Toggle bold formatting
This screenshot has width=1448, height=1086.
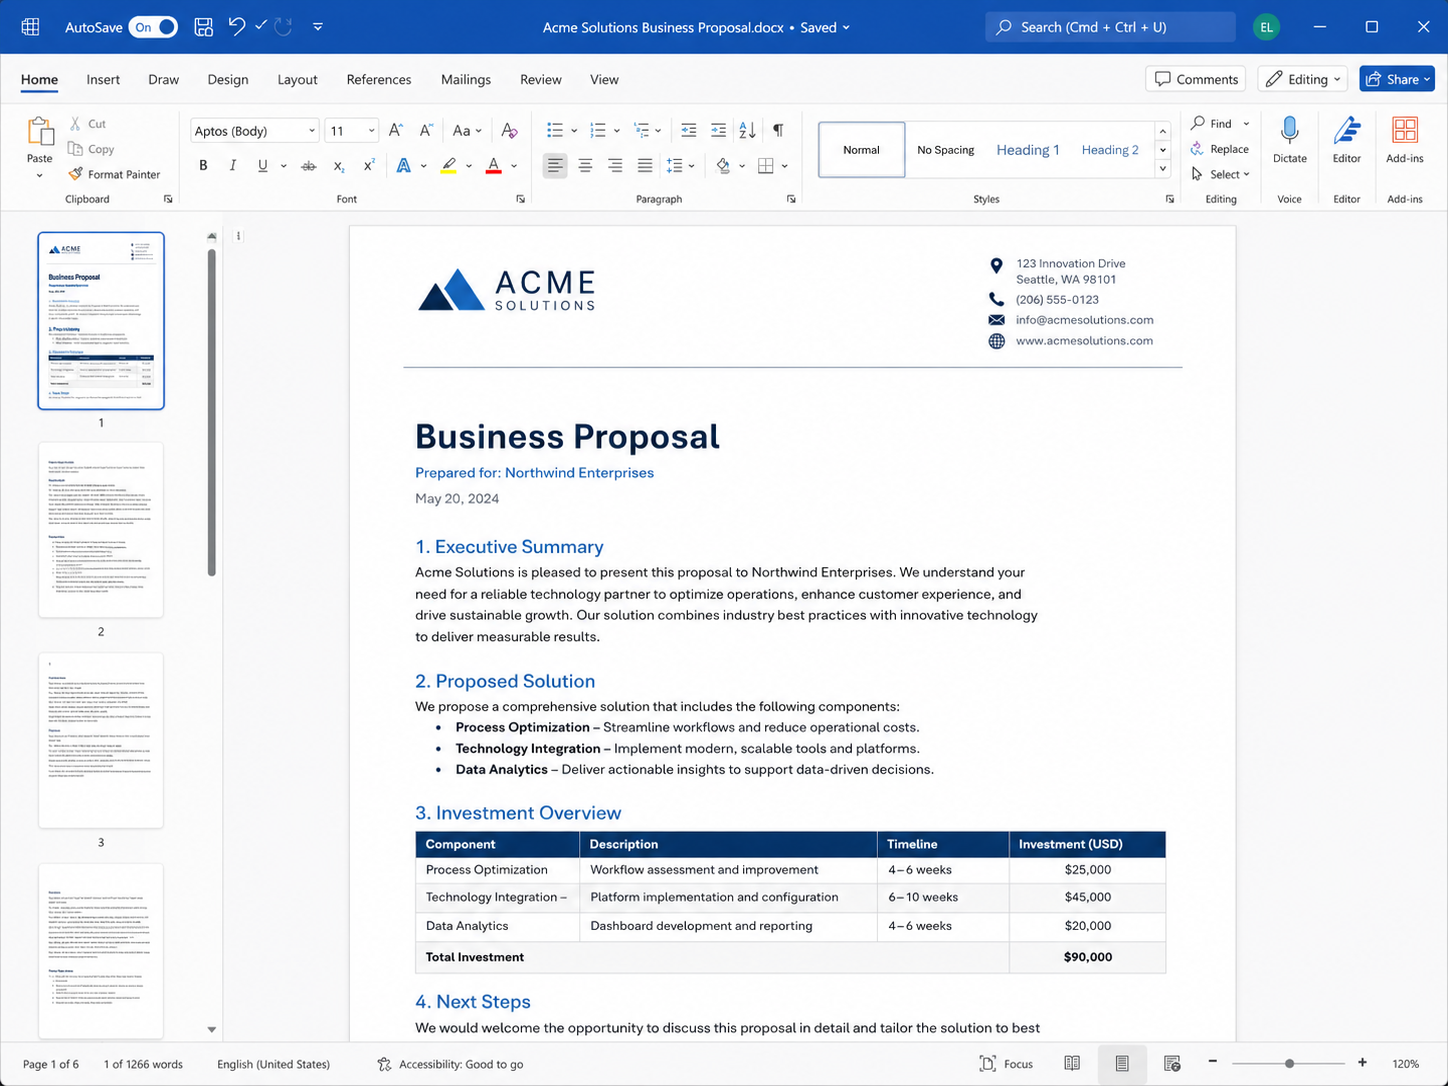coord(203,166)
